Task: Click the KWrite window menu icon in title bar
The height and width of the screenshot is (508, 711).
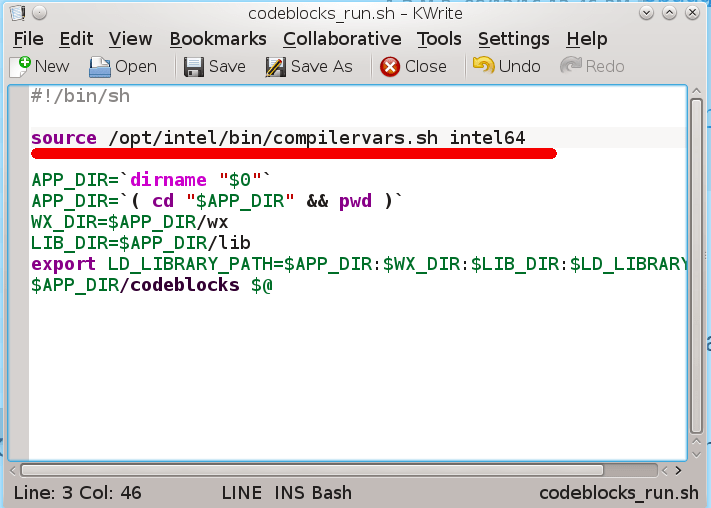Action: [18, 13]
